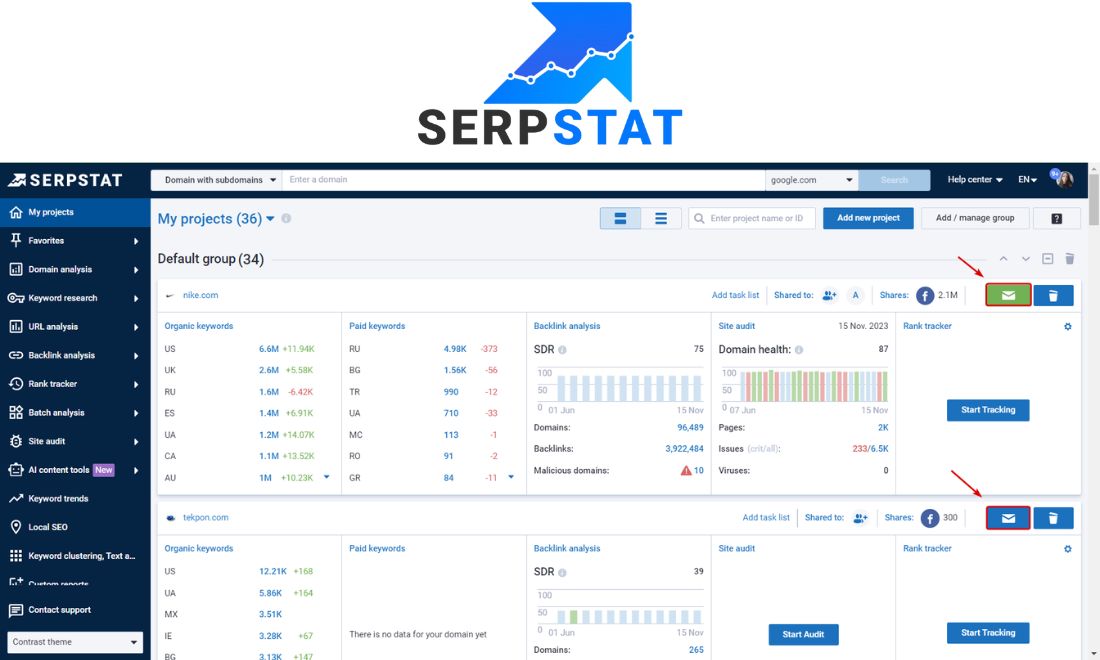Open the help question mark icon
The image size is (1100, 660).
pos(1057,218)
